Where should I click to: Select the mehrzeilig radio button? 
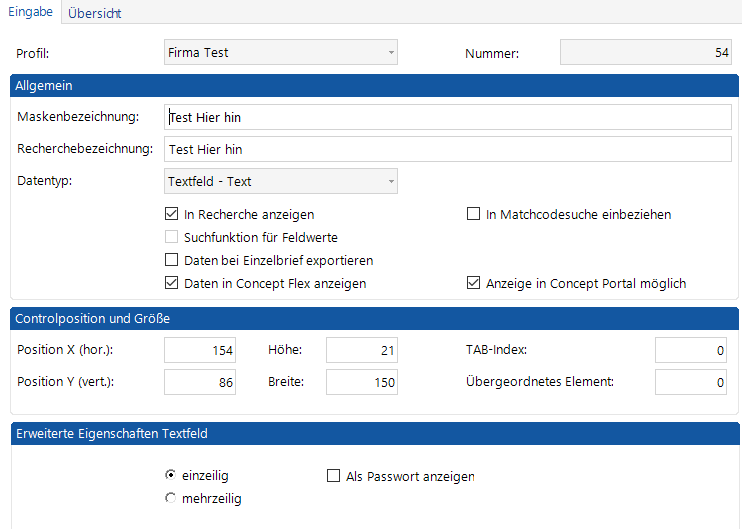171,498
